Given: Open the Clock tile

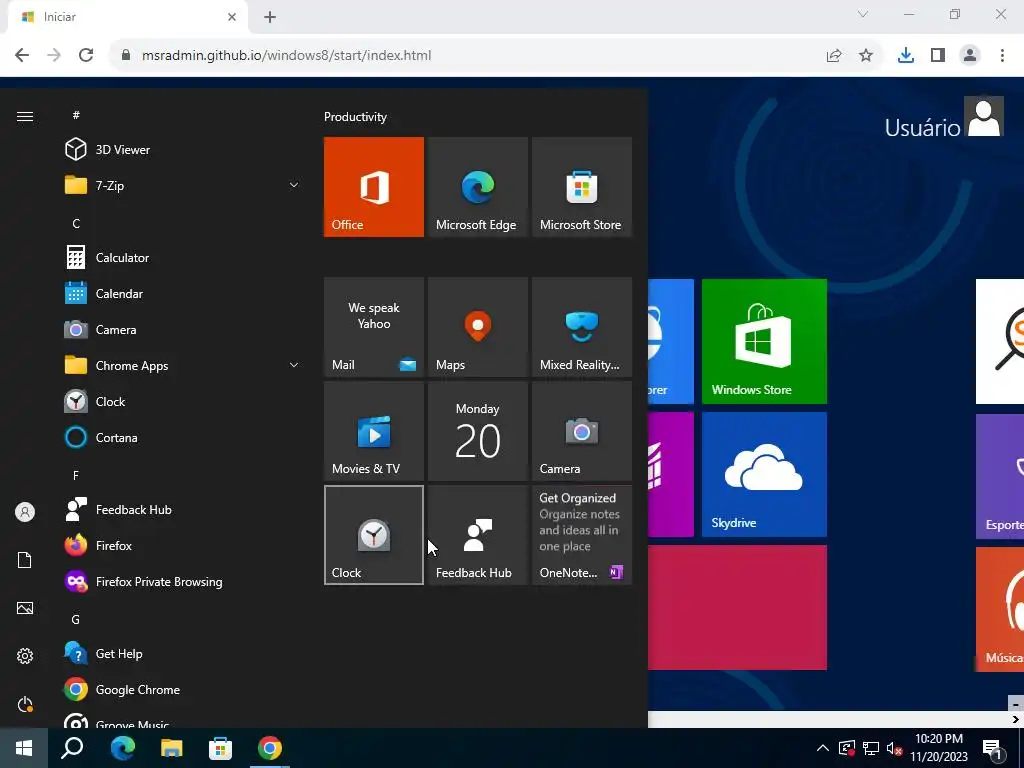Looking at the screenshot, I should [x=374, y=535].
